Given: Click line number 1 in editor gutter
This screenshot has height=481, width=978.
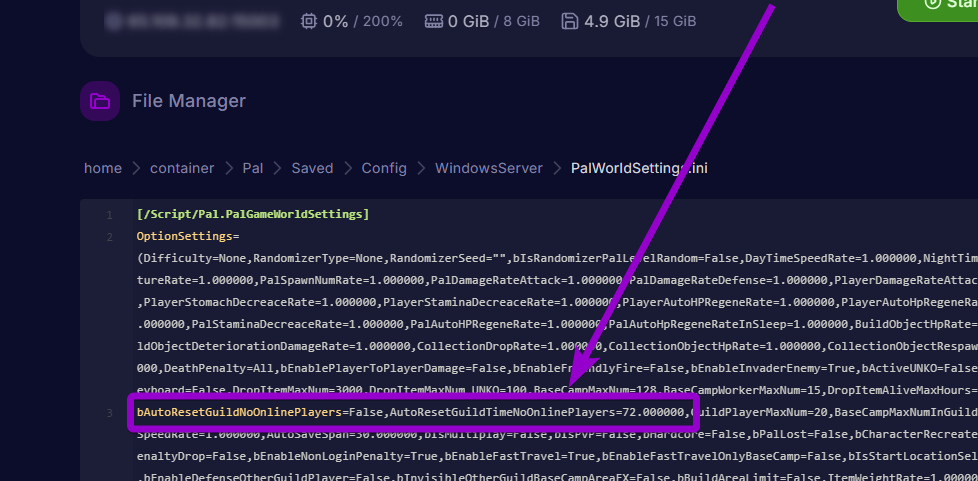Looking at the screenshot, I should [107, 214].
